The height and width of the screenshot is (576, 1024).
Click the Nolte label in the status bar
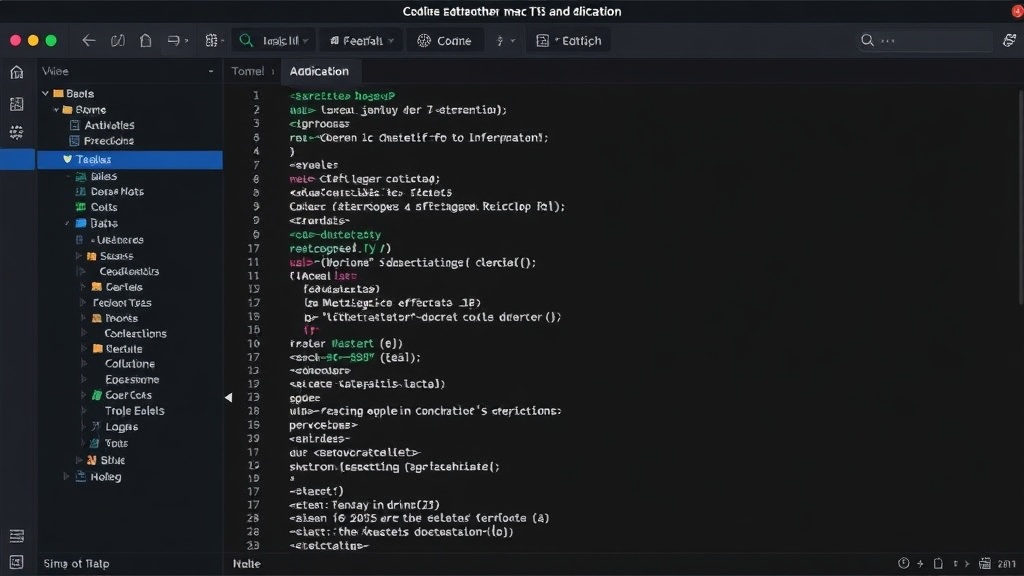[247, 564]
